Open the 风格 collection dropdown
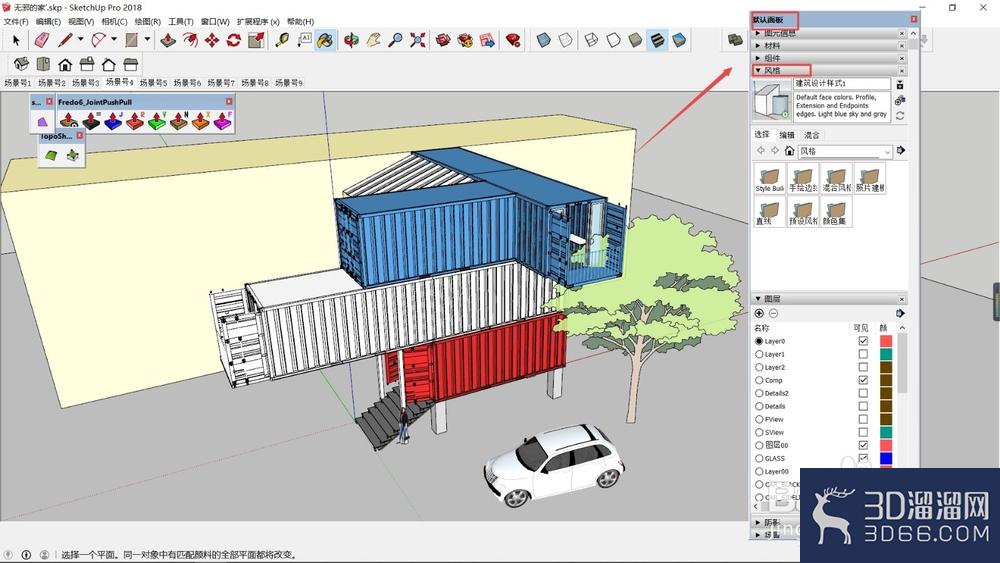Viewport: 1000px width, 563px height. click(x=844, y=152)
